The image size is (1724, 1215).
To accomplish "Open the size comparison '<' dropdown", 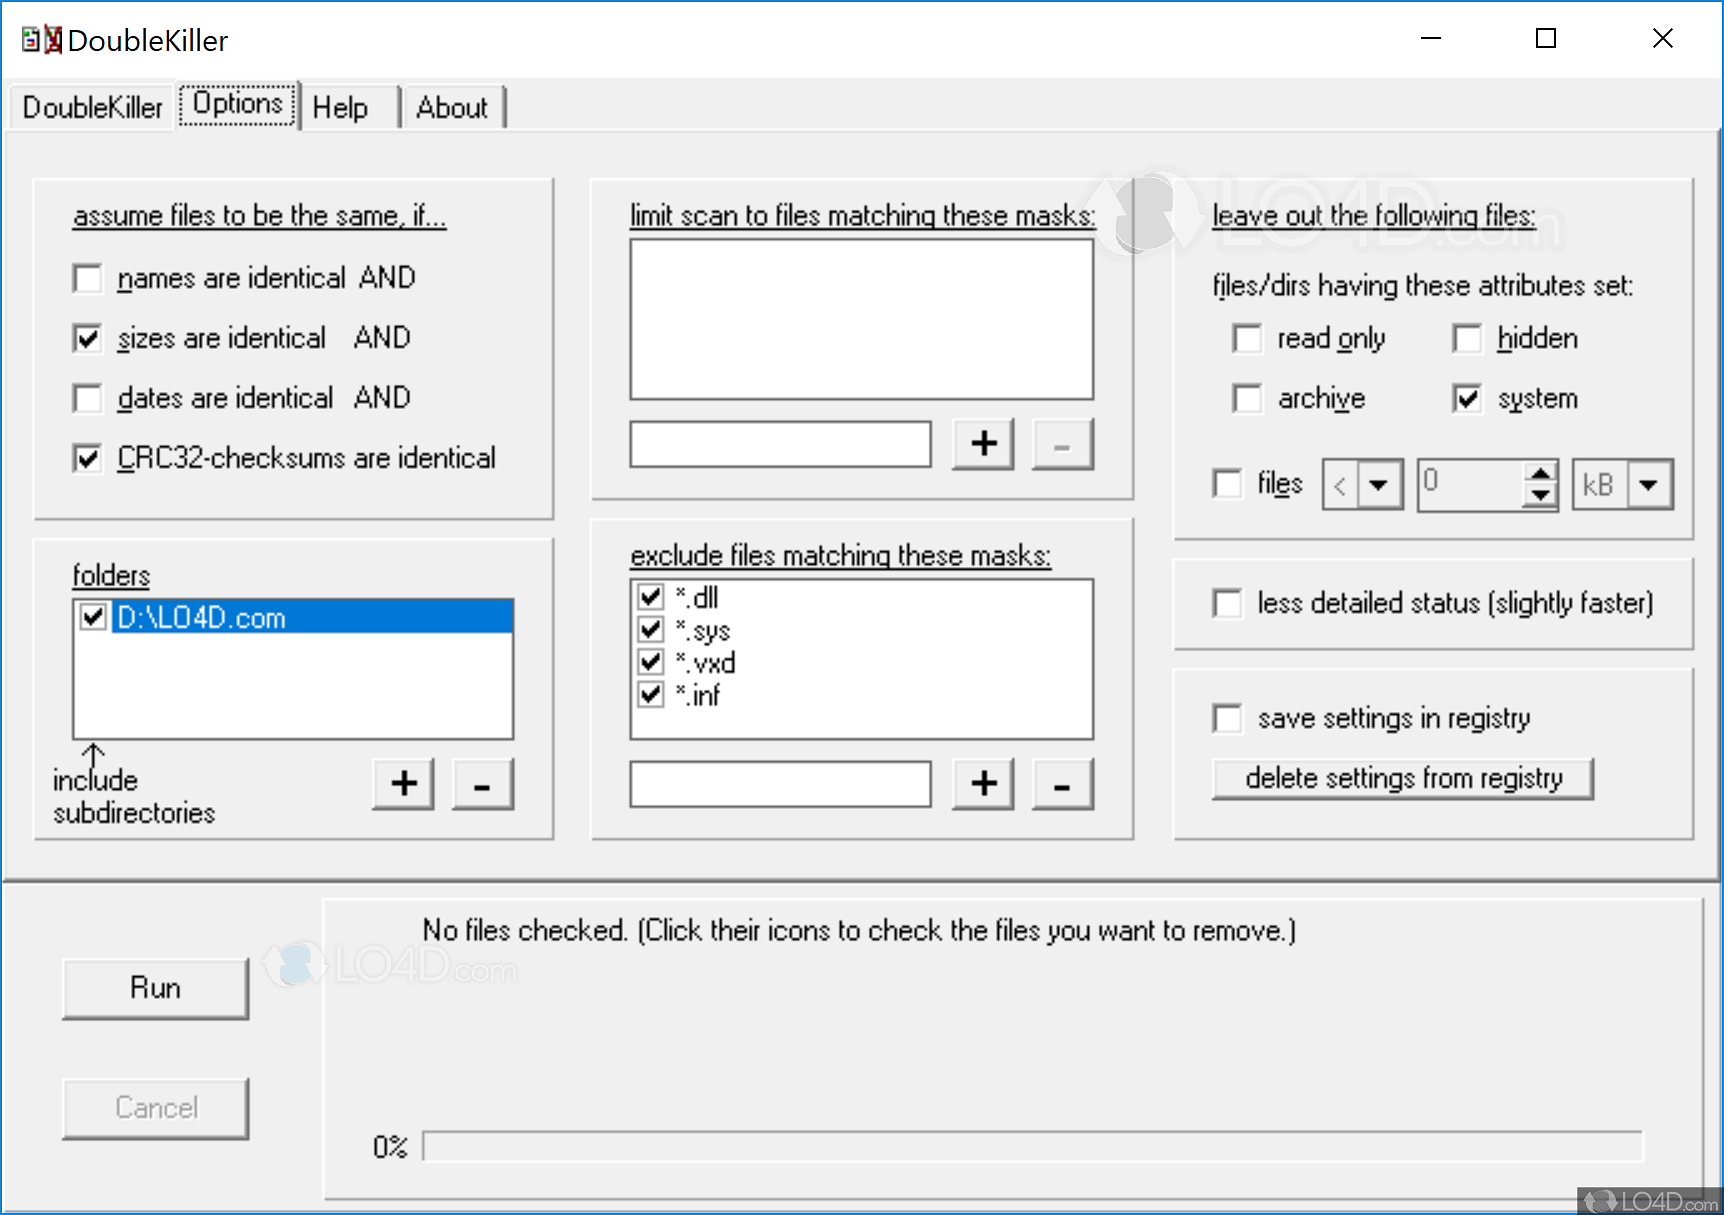I will pos(1380,485).
